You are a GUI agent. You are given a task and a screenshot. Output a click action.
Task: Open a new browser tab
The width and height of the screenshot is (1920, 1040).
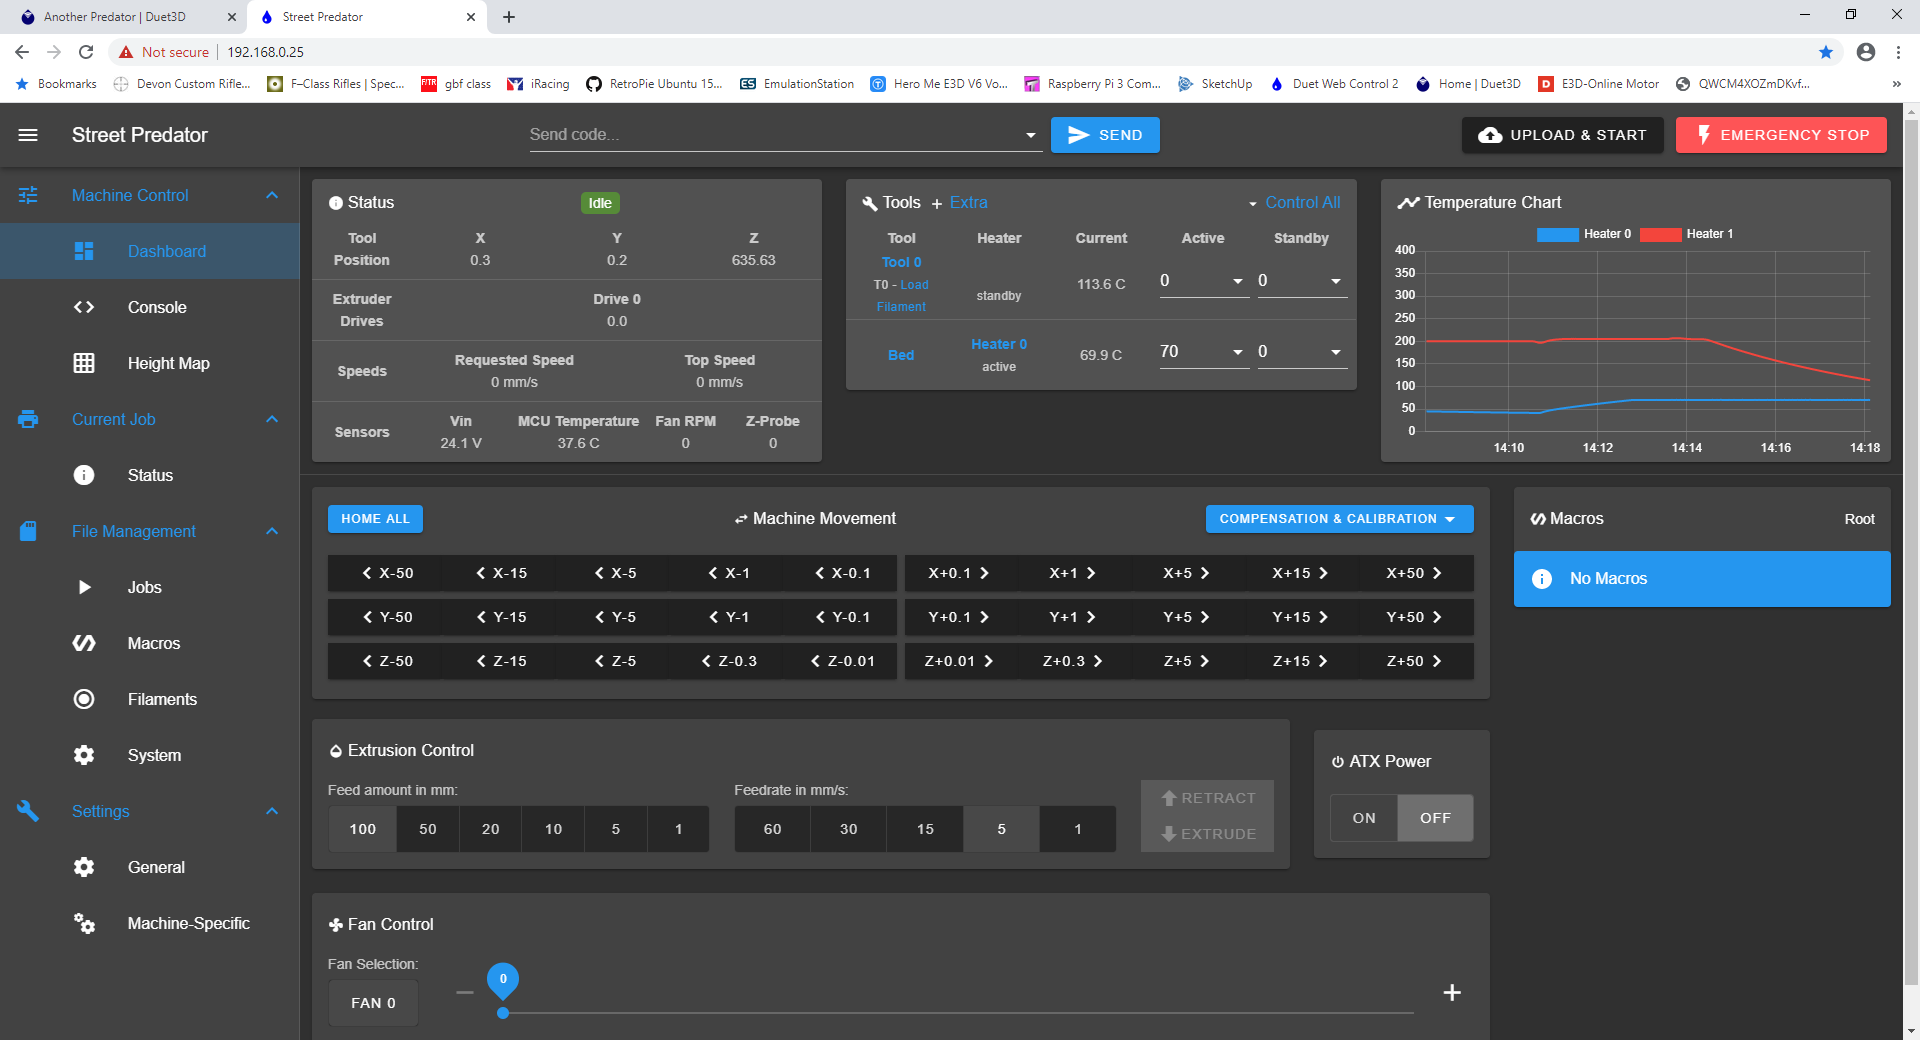[509, 17]
